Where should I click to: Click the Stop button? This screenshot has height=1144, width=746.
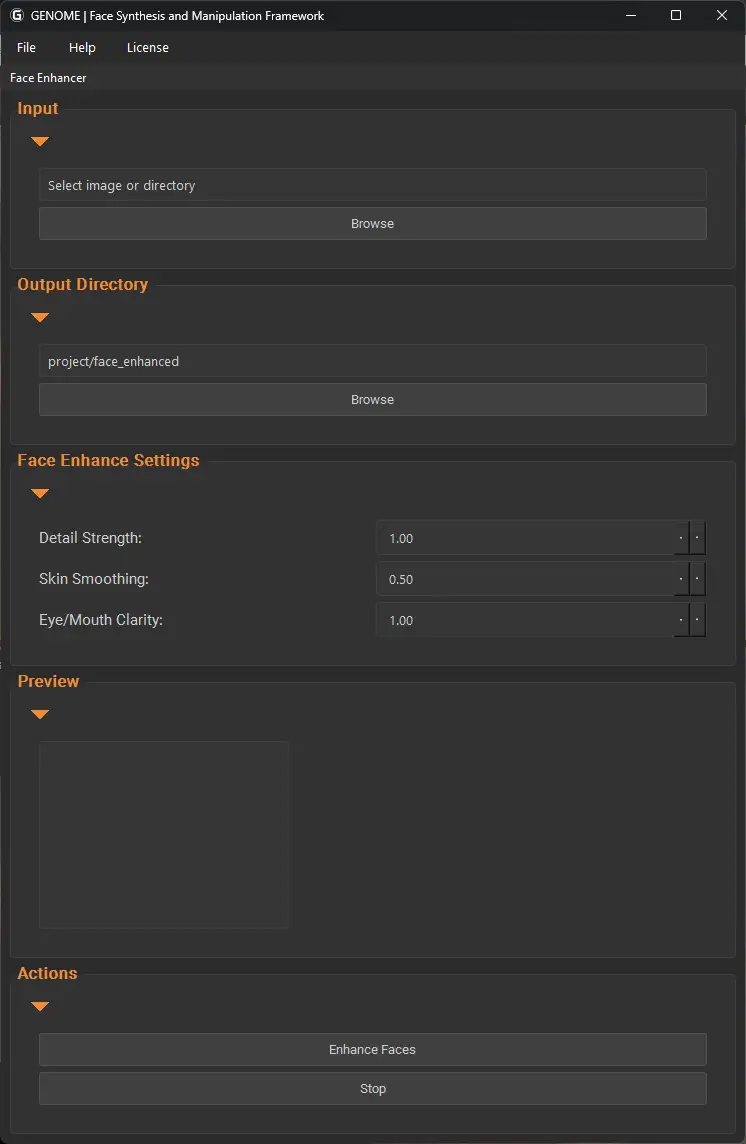pos(372,1089)
